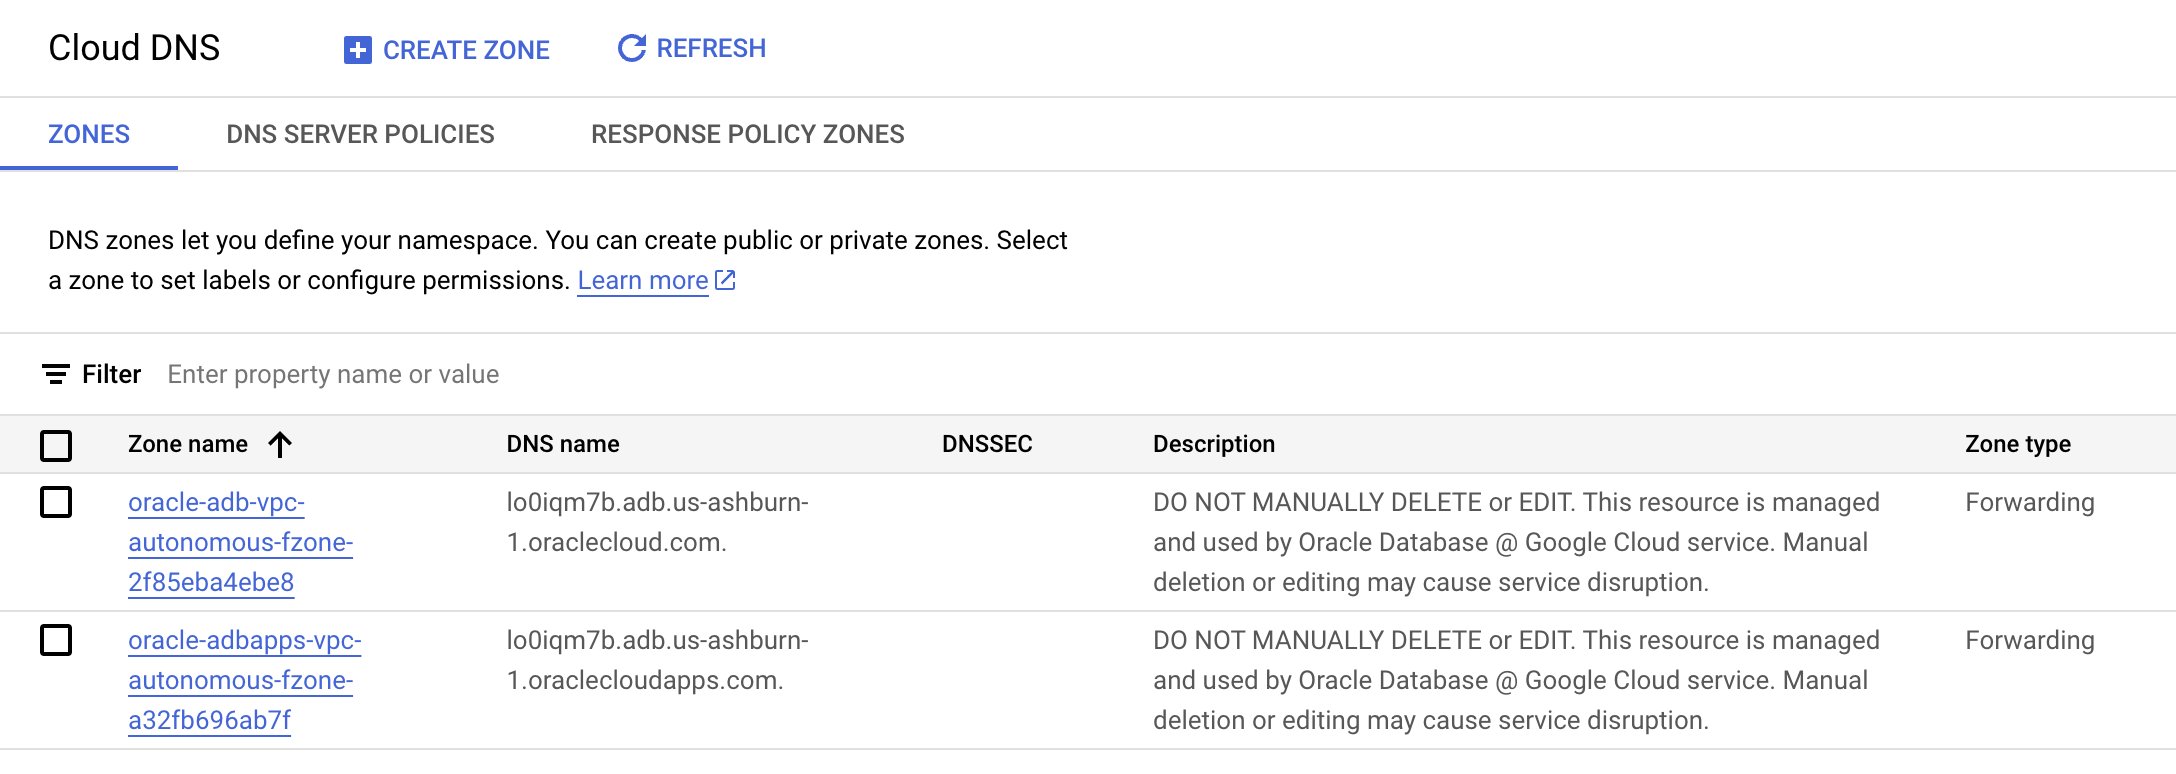The image size is (2176, 774).
Task: Click the REFRESH button label
Action: pyautogui.click(x=711, y=48)
